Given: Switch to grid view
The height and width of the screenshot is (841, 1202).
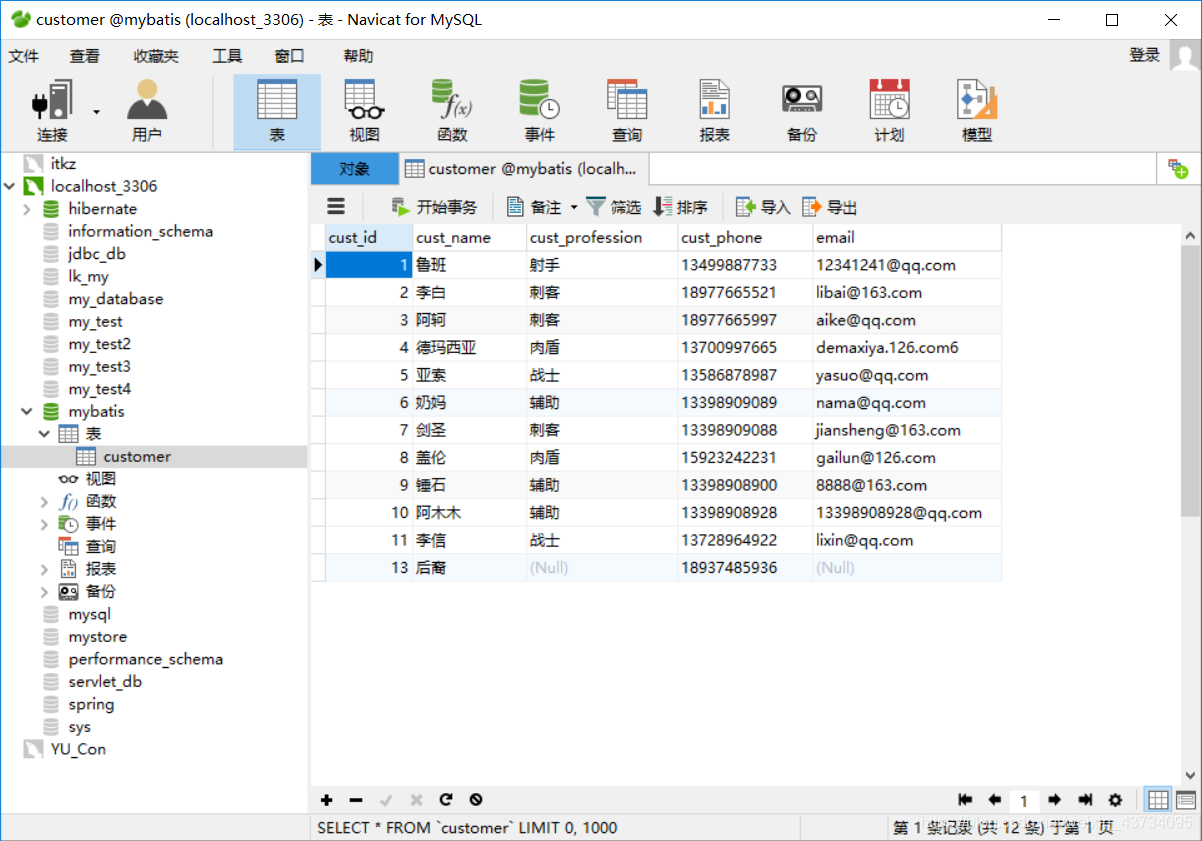Looking at the screenshot, I should coord(1158,800).
